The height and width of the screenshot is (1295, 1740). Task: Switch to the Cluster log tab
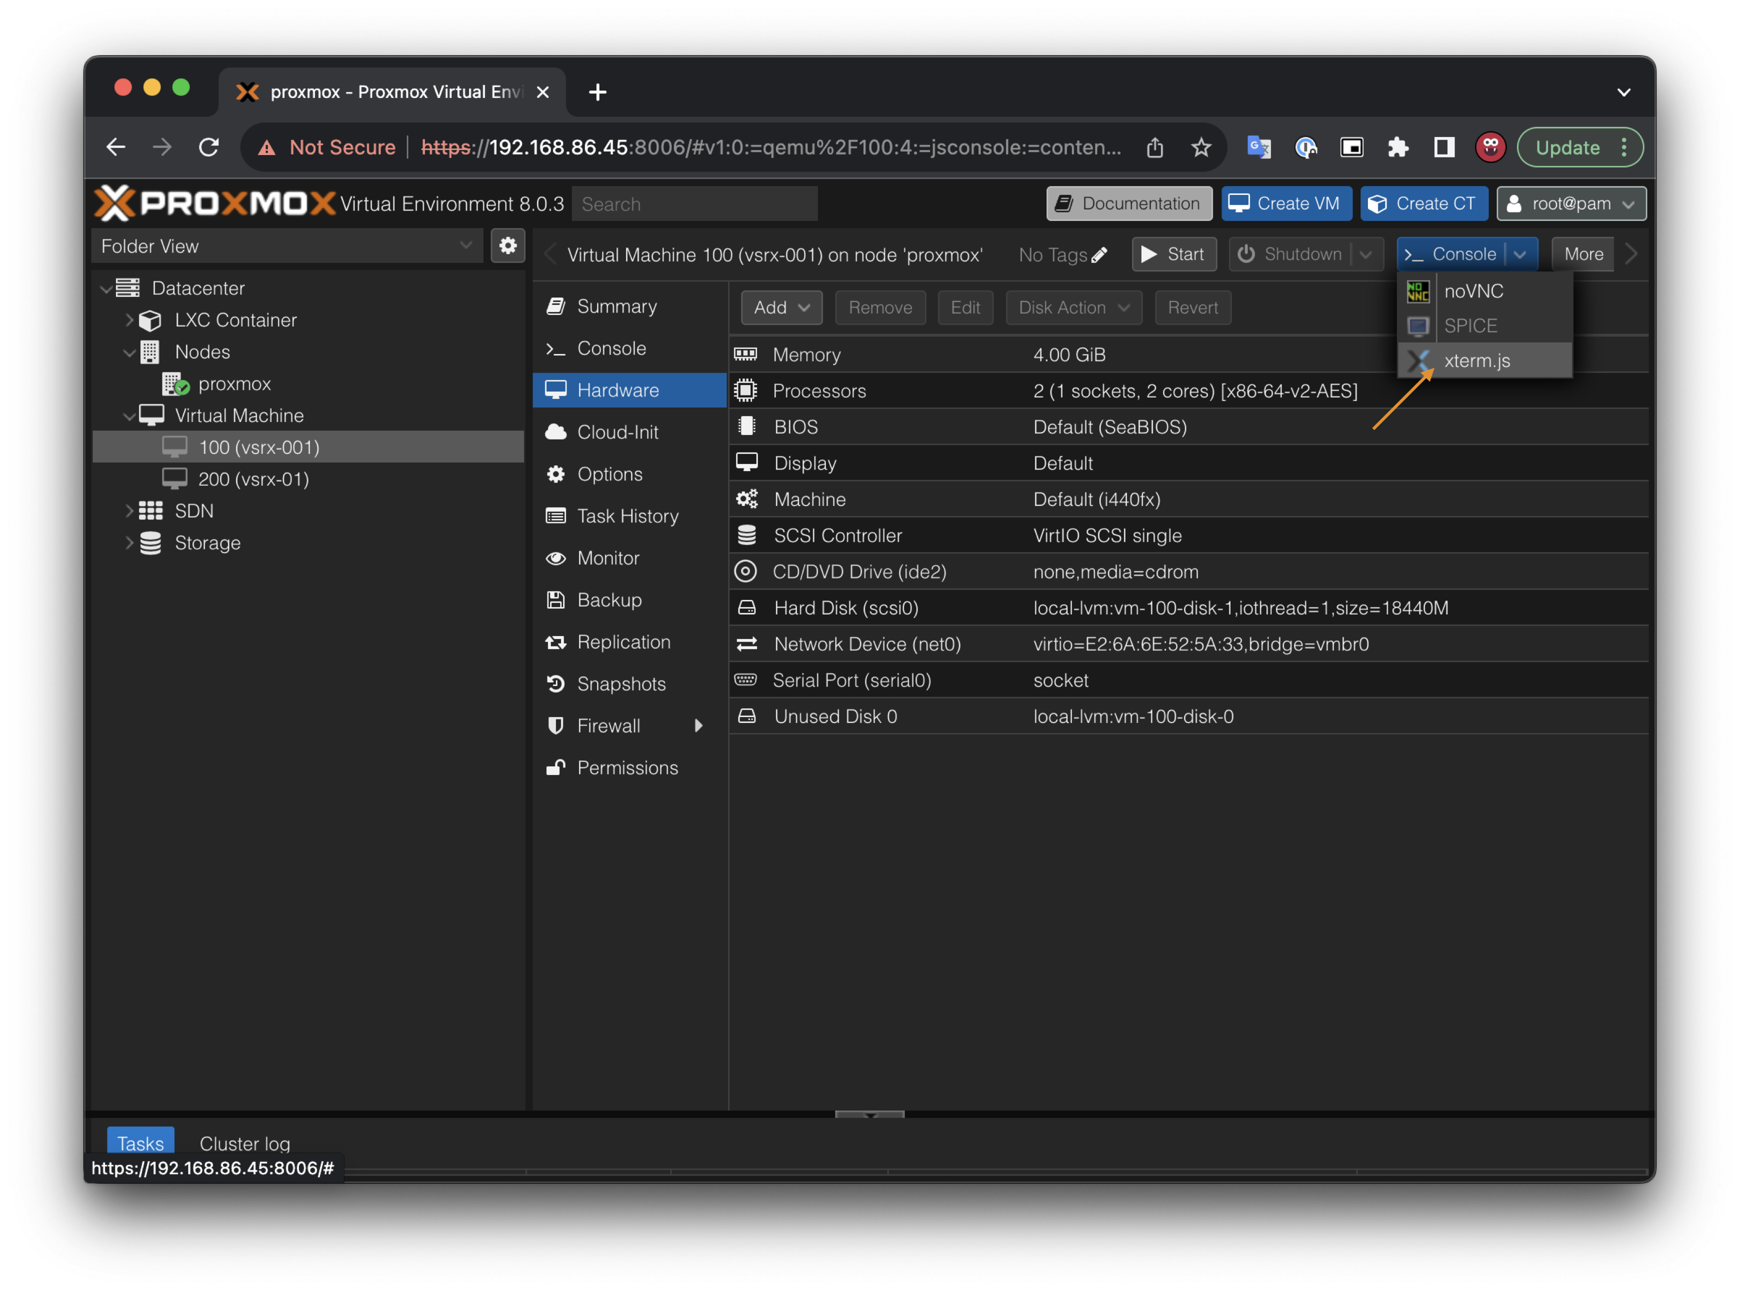244,1143
